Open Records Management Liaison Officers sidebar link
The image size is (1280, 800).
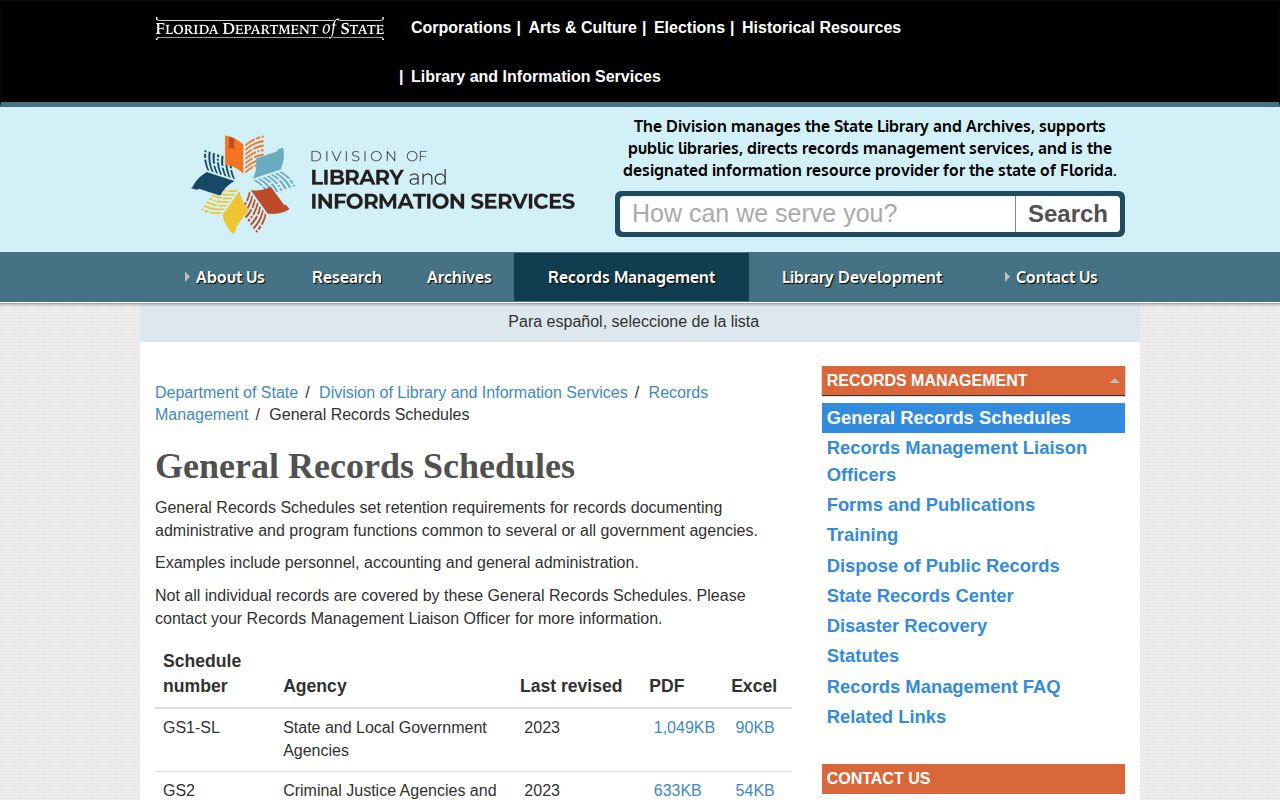(957, 461)
